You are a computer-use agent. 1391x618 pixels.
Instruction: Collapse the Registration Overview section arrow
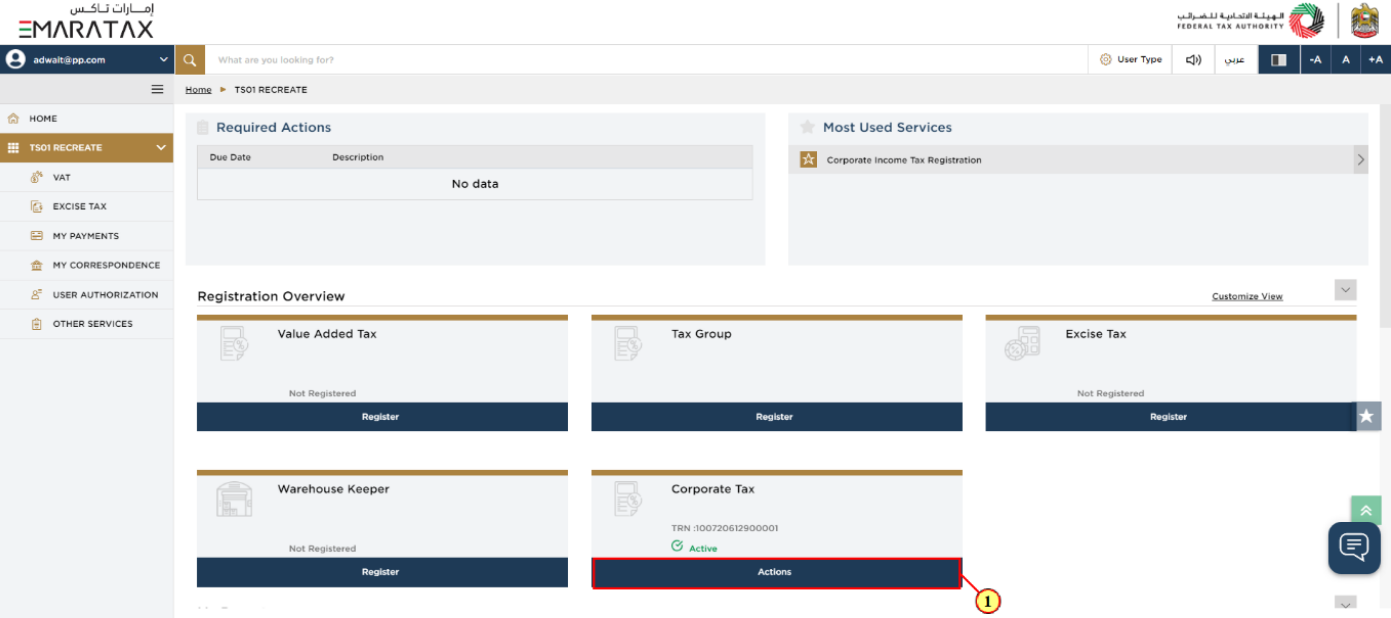[1346, 290]
